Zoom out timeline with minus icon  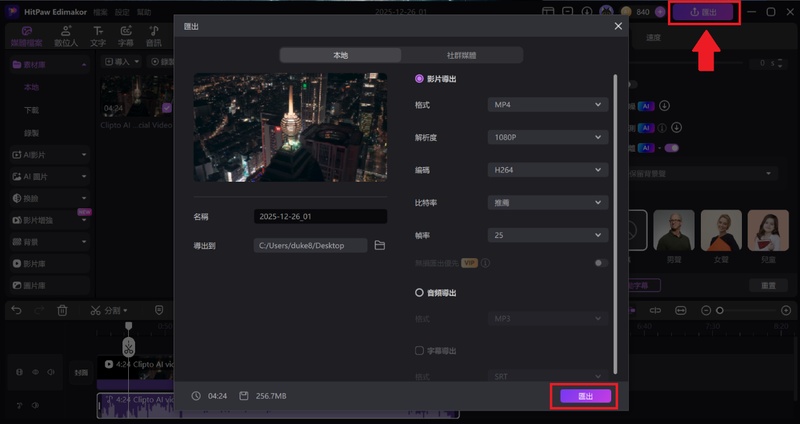[706, 310]
